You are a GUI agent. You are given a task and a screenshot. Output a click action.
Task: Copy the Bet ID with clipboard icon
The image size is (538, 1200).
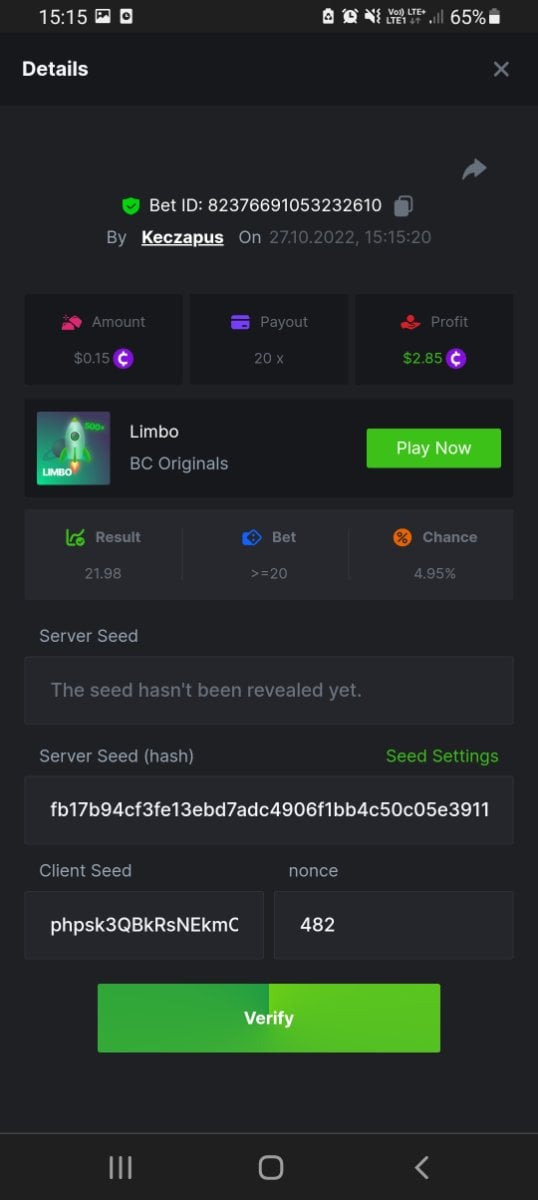coord(403,206)
